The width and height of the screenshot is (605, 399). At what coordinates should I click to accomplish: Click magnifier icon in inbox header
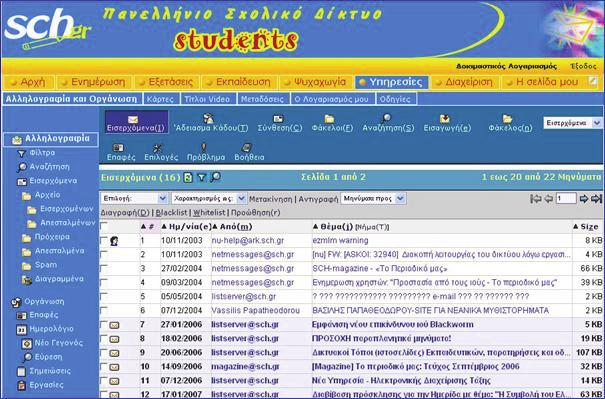215,177
